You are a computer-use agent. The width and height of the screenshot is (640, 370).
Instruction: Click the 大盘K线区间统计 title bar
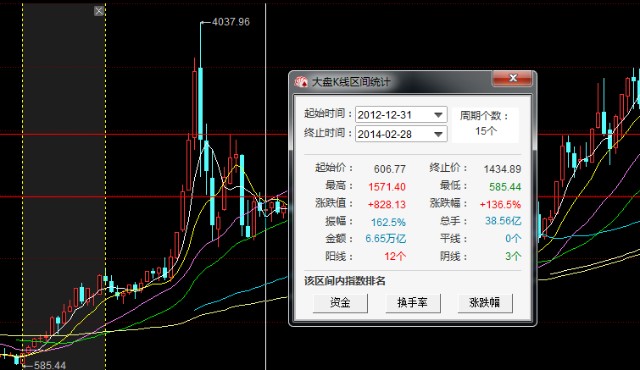(392, 81)
